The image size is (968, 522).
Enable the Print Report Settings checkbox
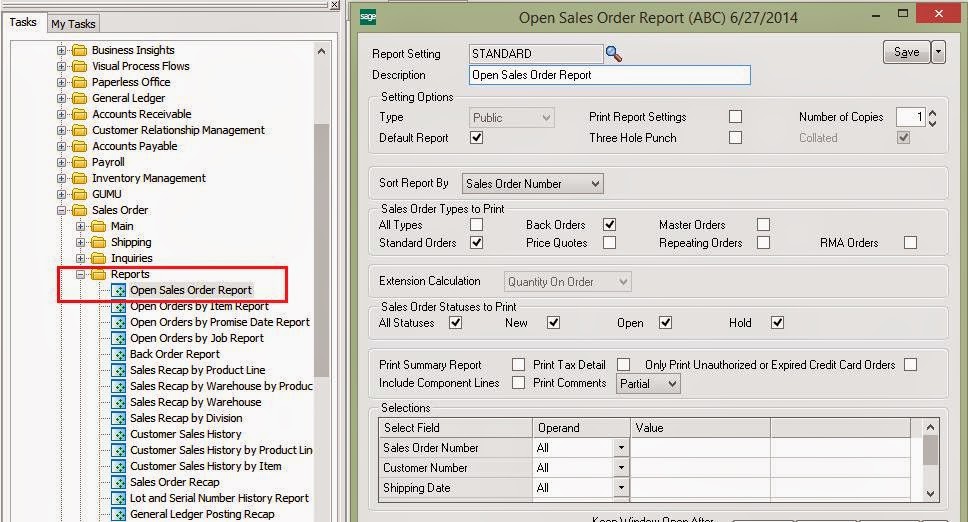(735, 116)
